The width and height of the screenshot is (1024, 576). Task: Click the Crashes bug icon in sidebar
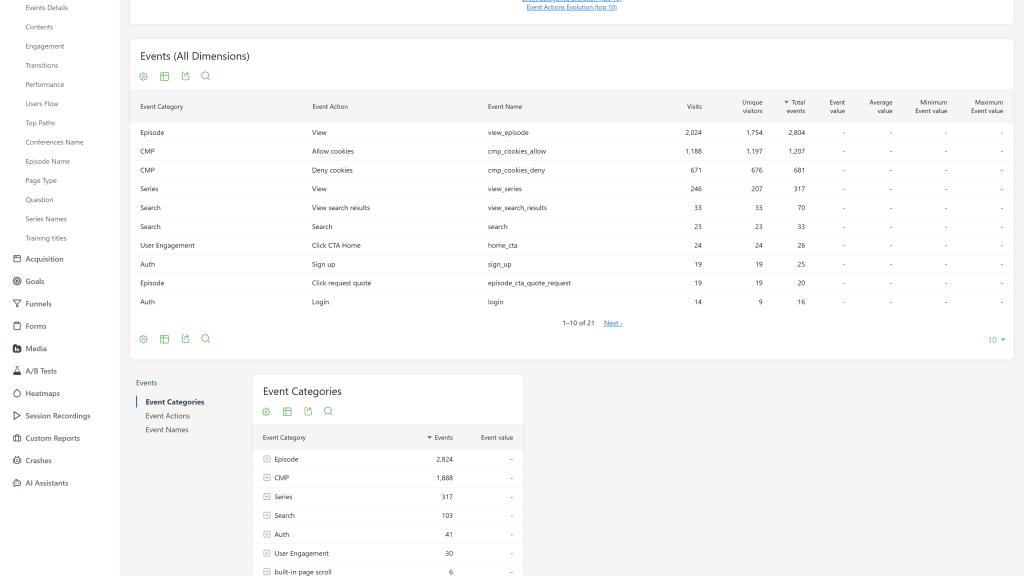click(x=17, y=460)
